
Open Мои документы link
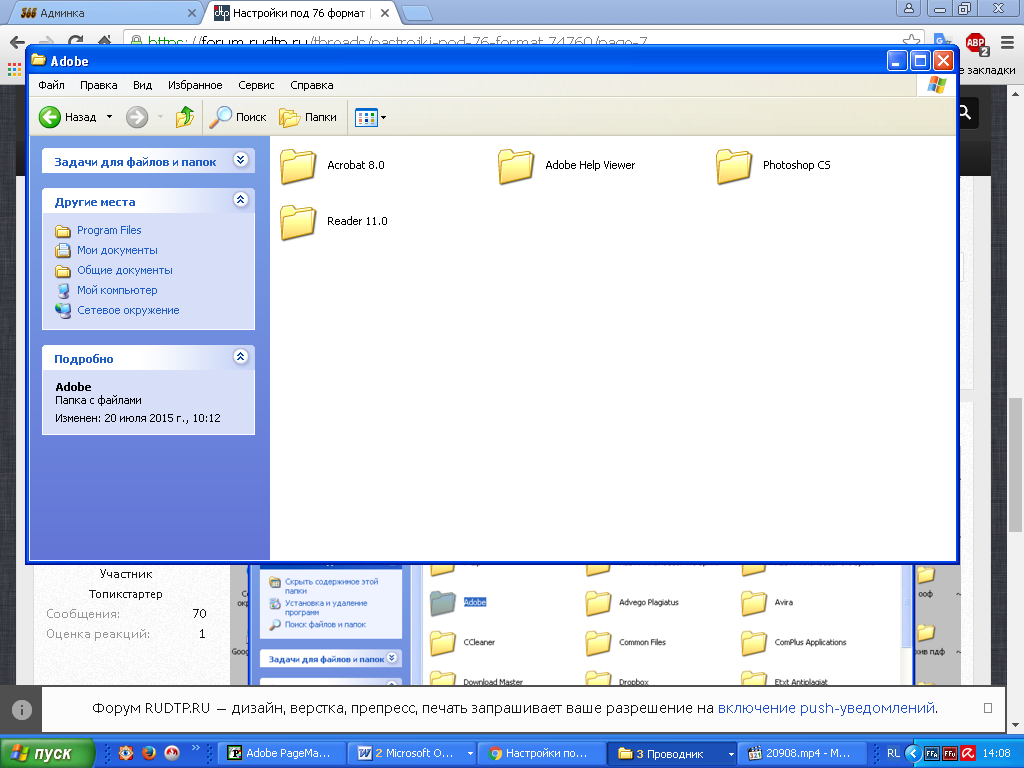pos(117,250)
